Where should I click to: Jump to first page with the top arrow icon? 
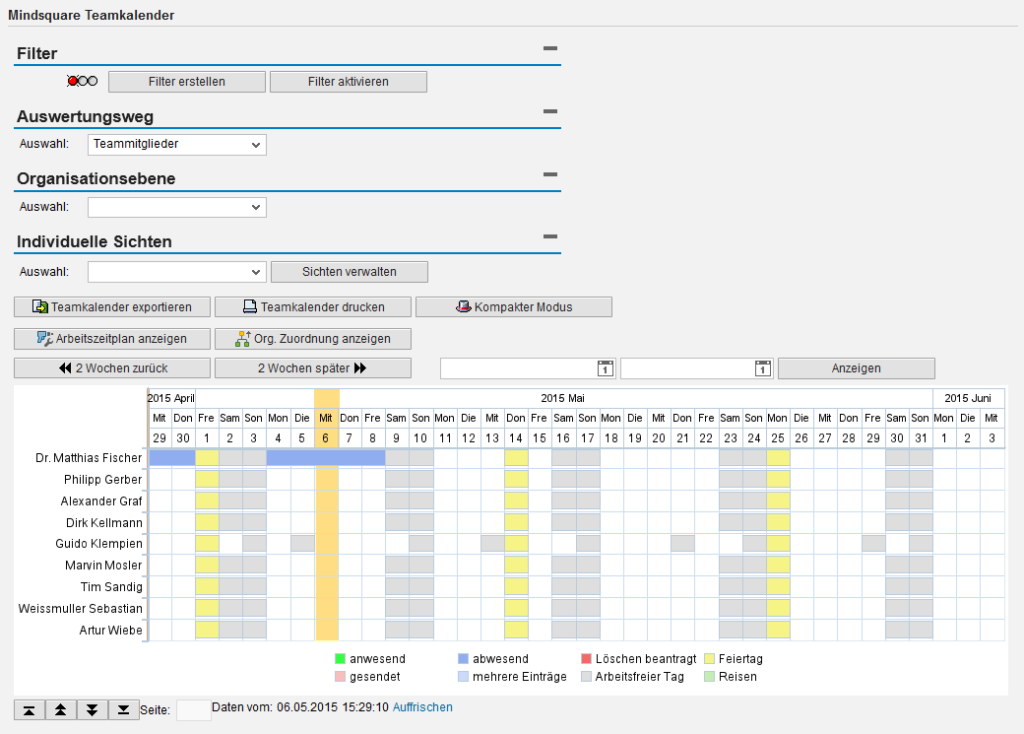pos(28,709)
